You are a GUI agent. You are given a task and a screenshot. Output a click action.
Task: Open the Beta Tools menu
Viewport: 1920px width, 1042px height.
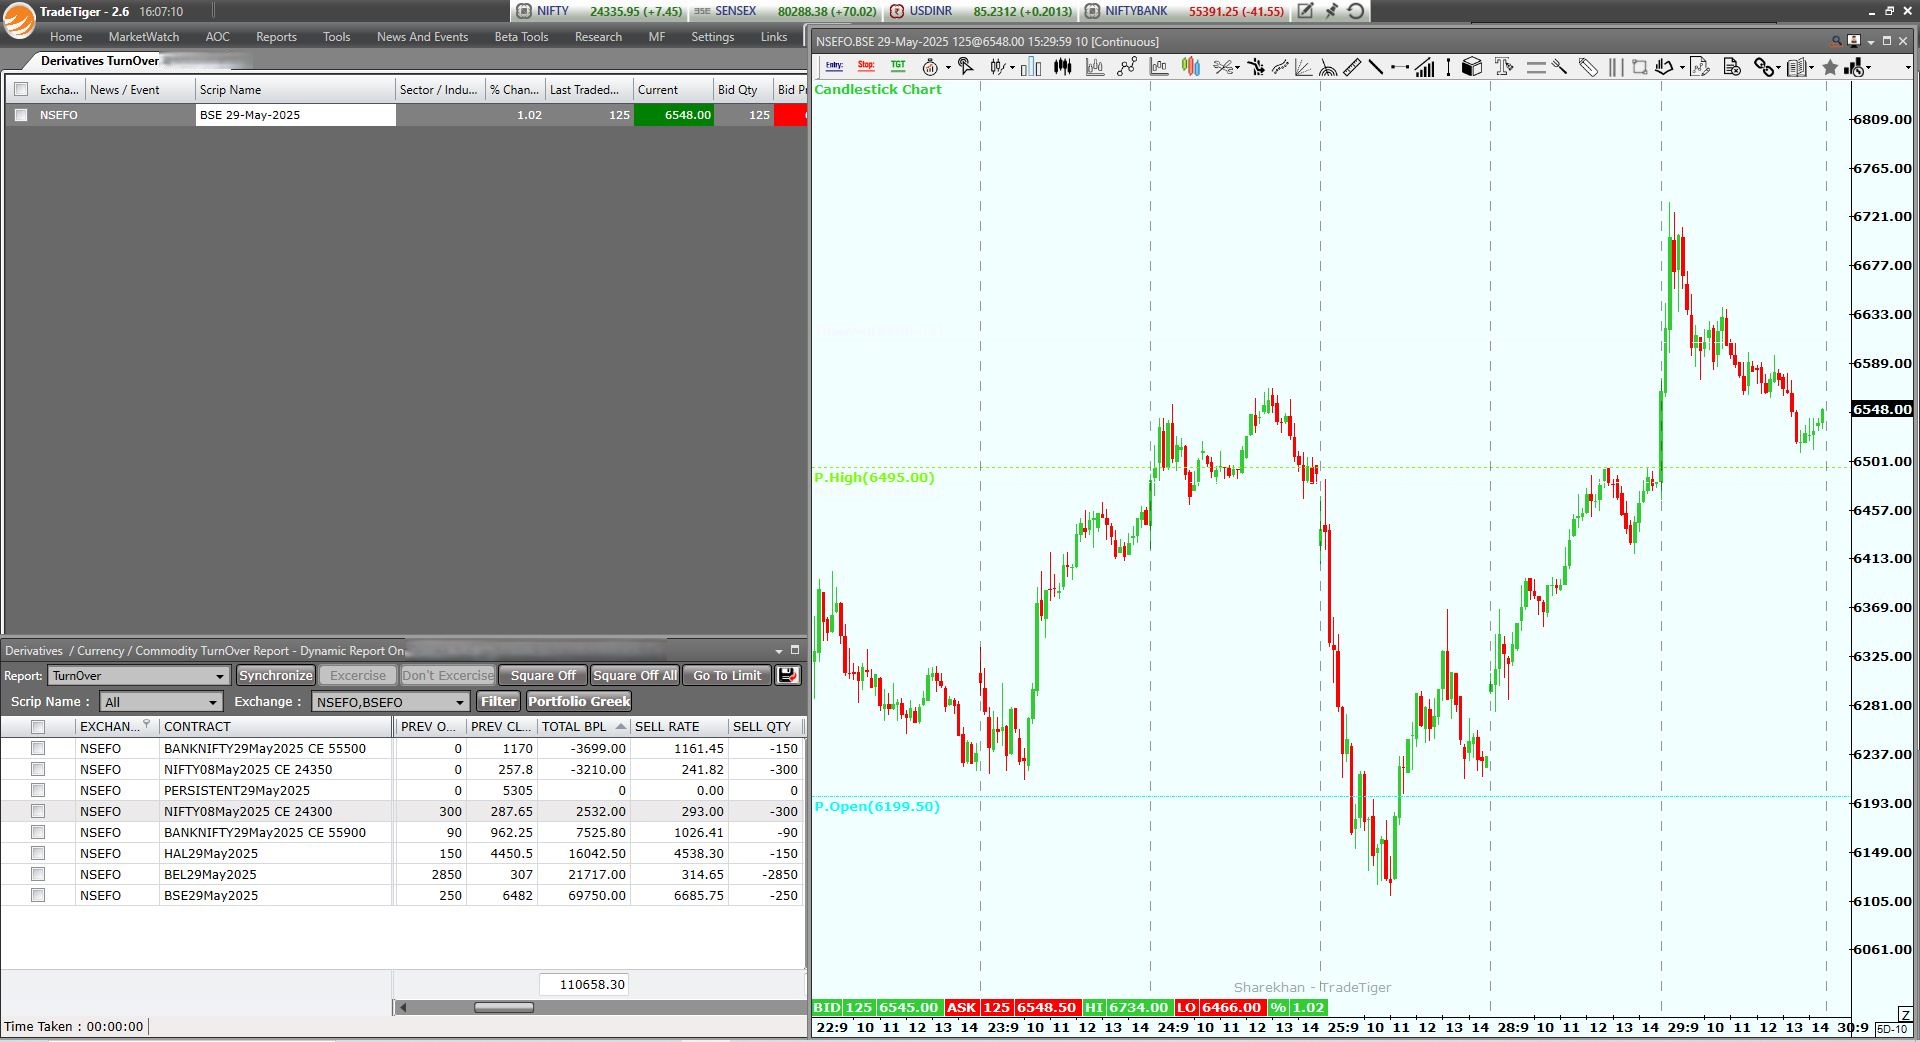pos(521,37)
